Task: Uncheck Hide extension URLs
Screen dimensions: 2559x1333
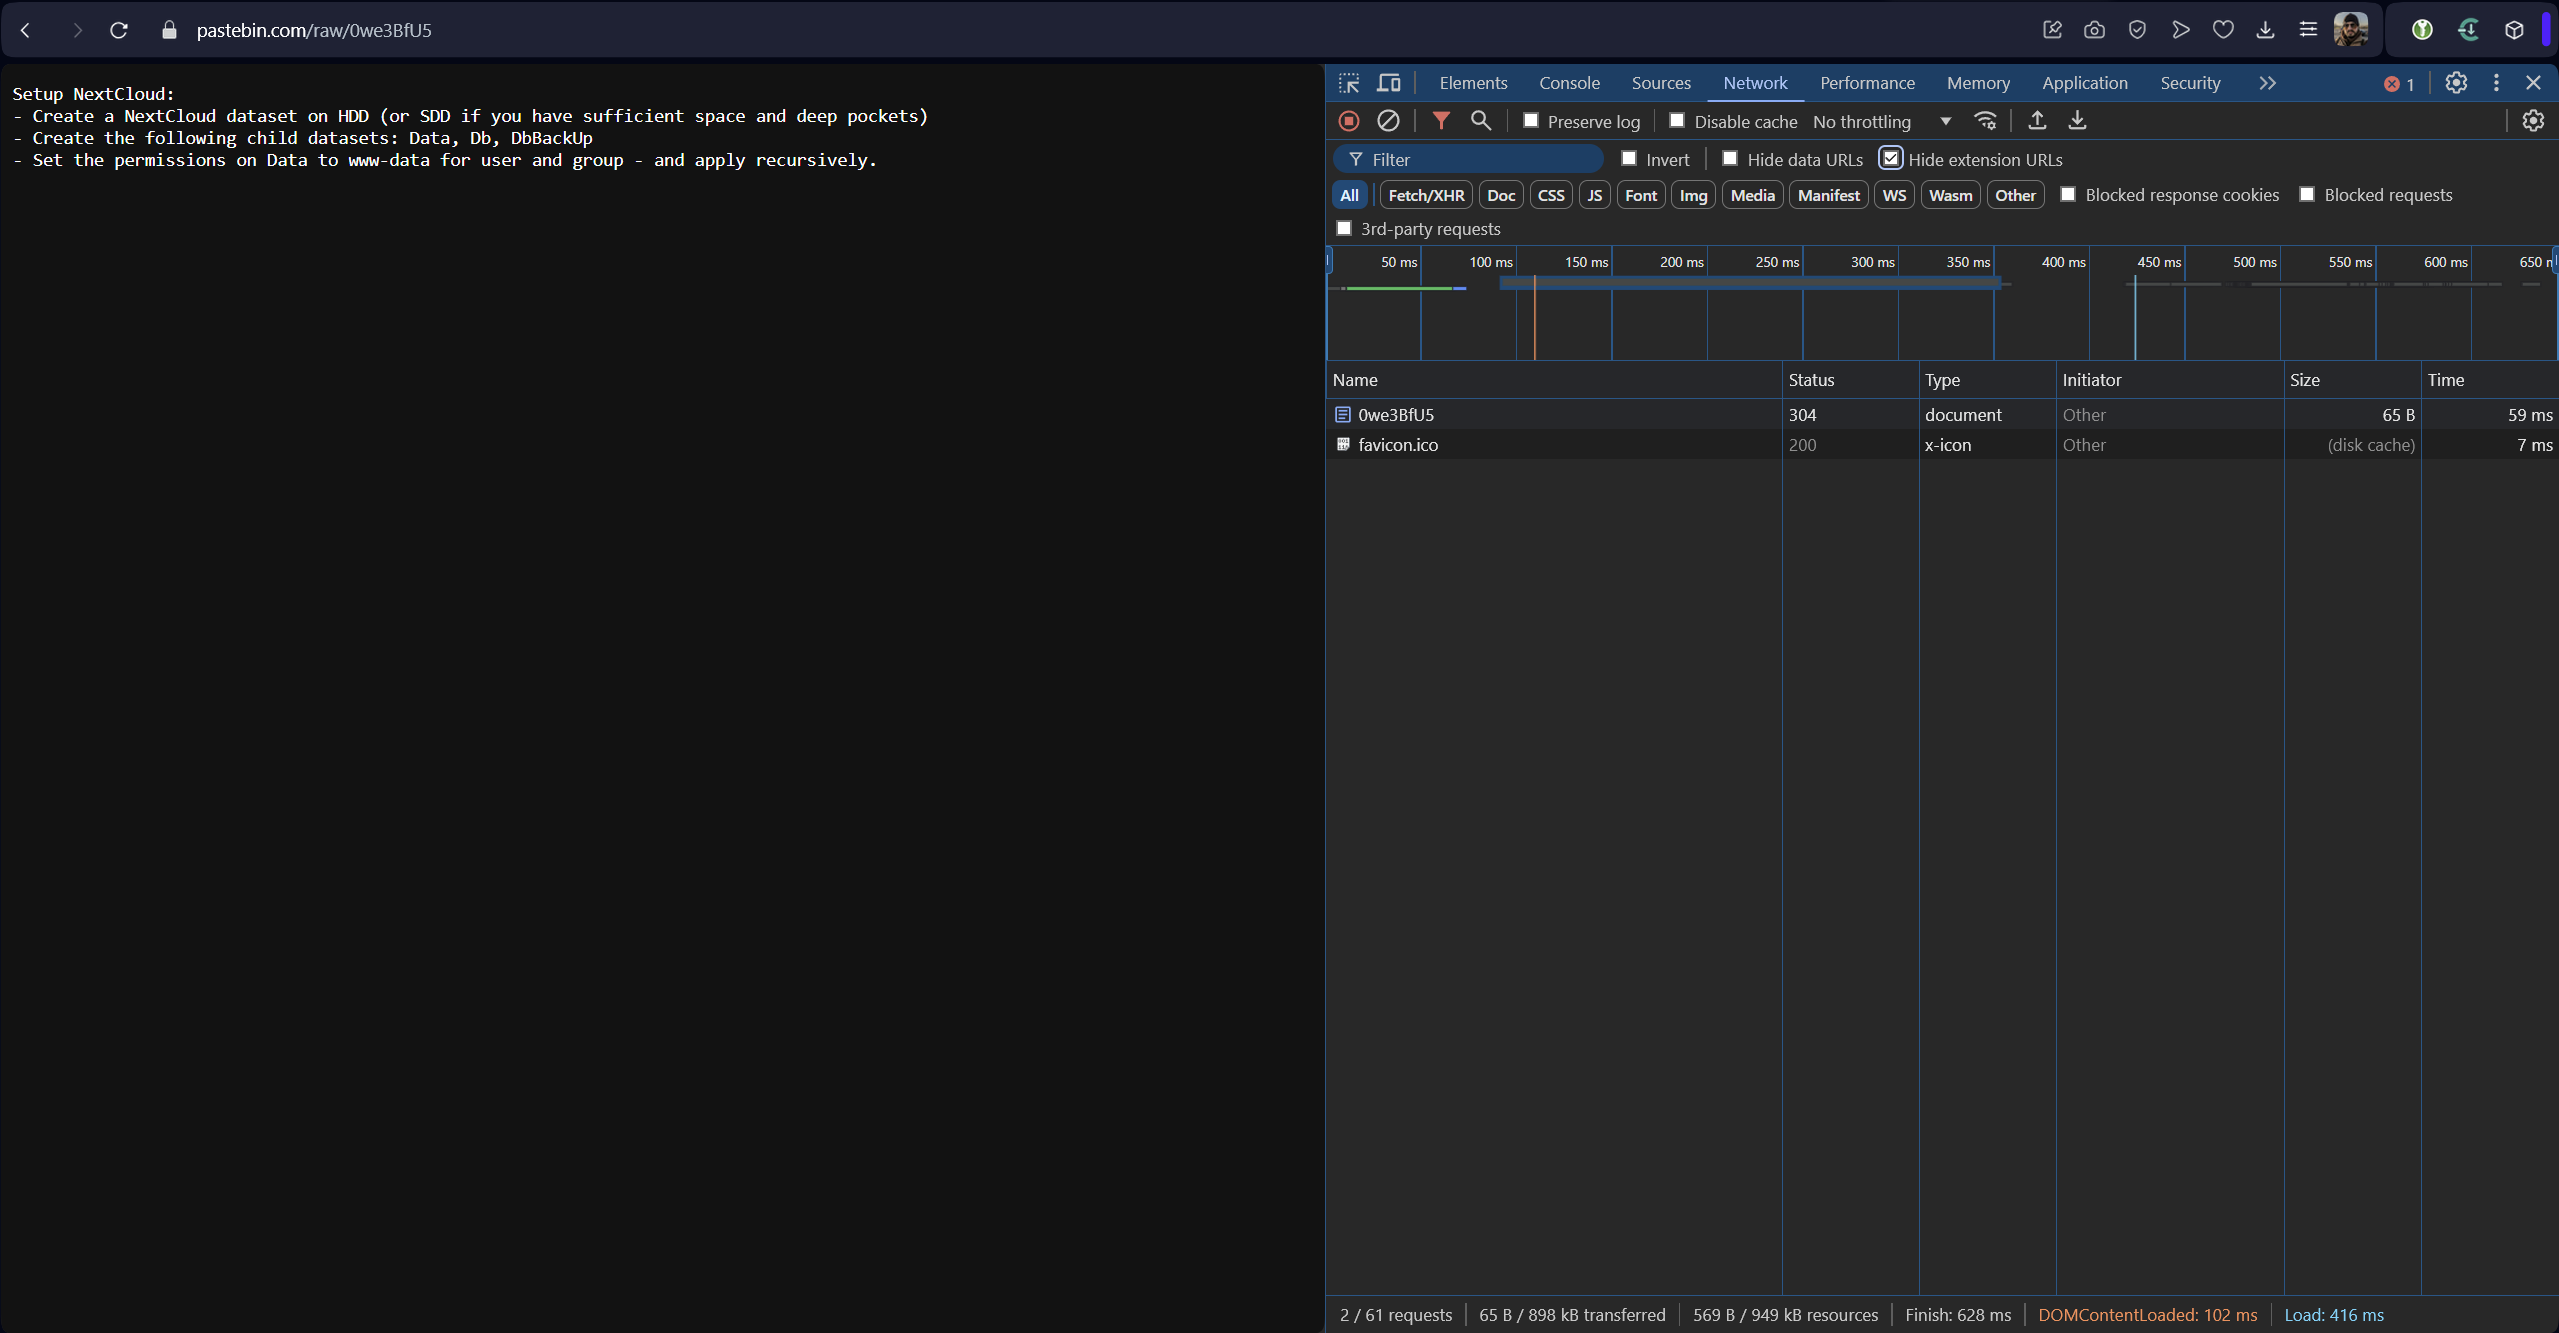Action: point(1890,159)
